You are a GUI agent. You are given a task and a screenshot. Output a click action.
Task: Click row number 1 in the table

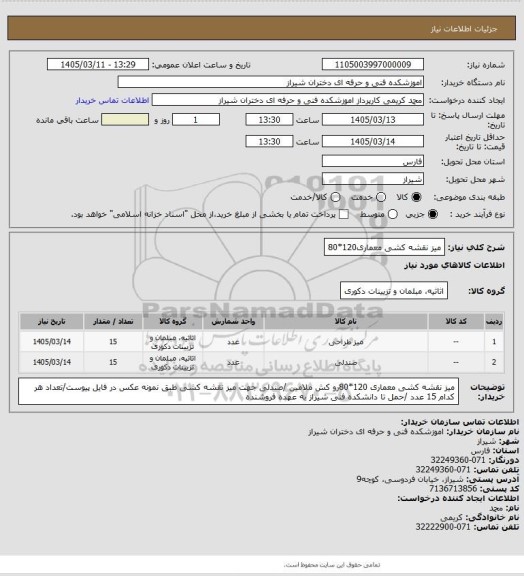pos(494,342)
